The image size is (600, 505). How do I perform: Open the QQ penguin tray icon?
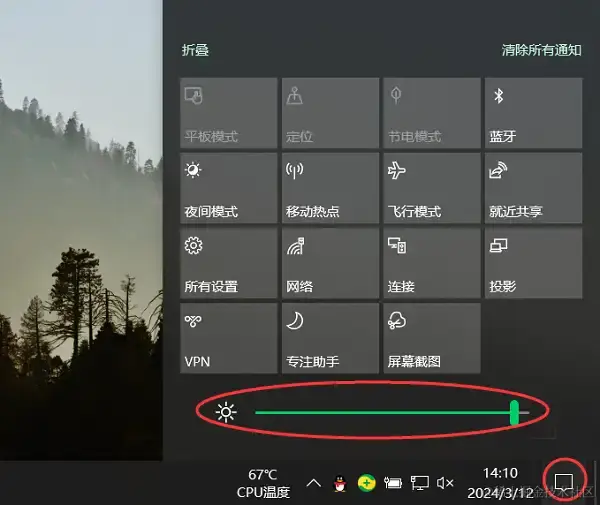click(x=340, y=483)
